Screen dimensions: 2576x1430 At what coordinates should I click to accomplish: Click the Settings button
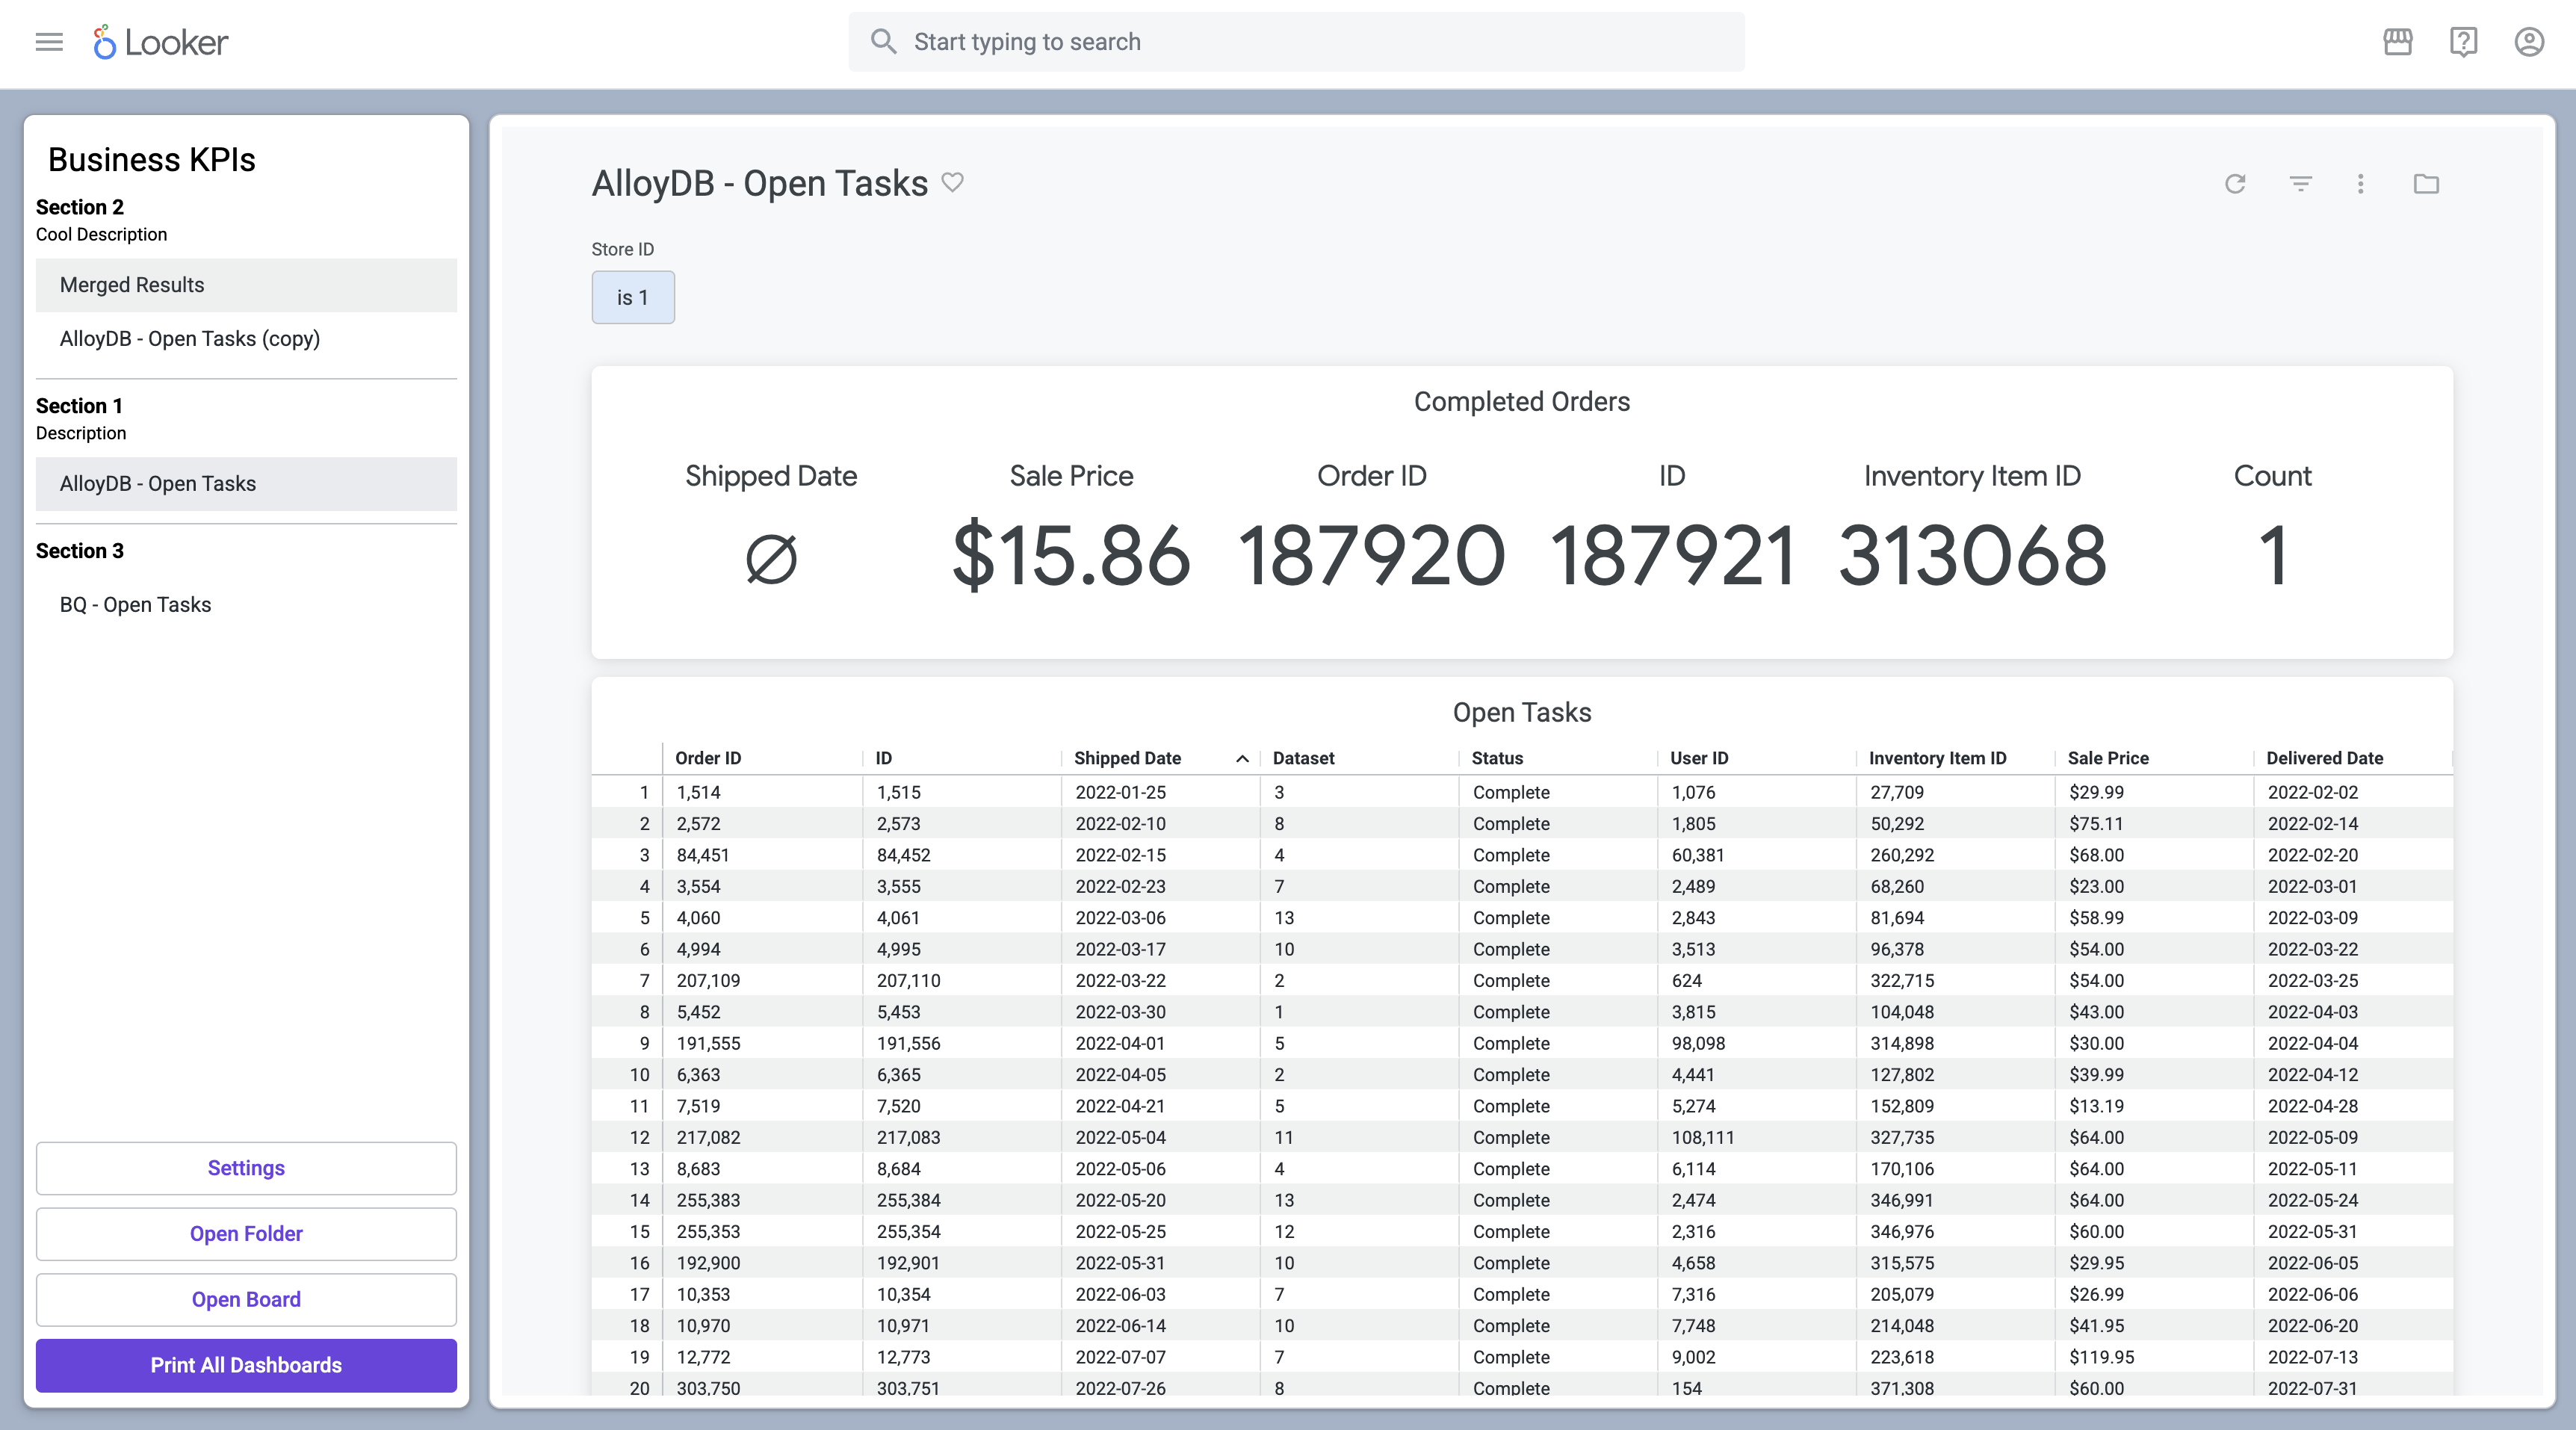click(246, 1168)
